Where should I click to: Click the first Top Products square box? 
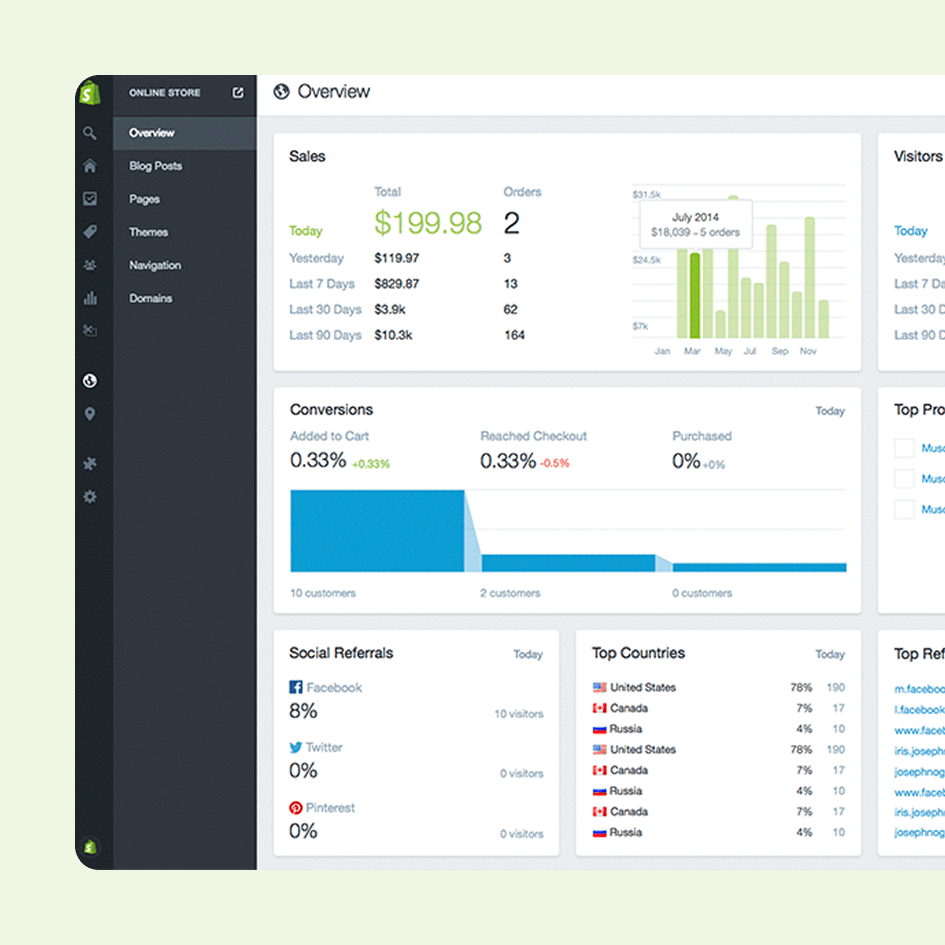[x=904, y=448]
